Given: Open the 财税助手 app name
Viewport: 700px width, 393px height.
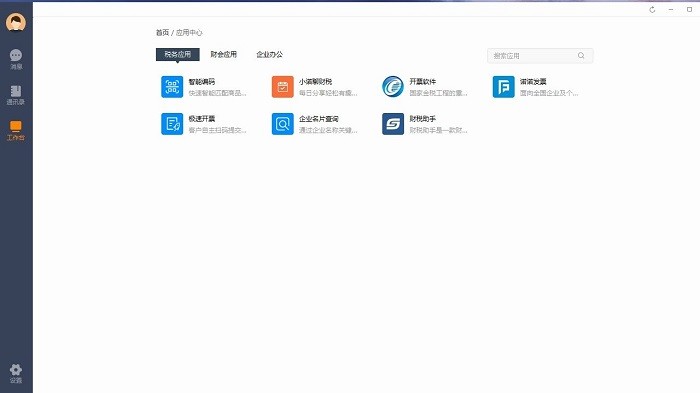Looking at the screenshot, I should [x=423, y=119].
